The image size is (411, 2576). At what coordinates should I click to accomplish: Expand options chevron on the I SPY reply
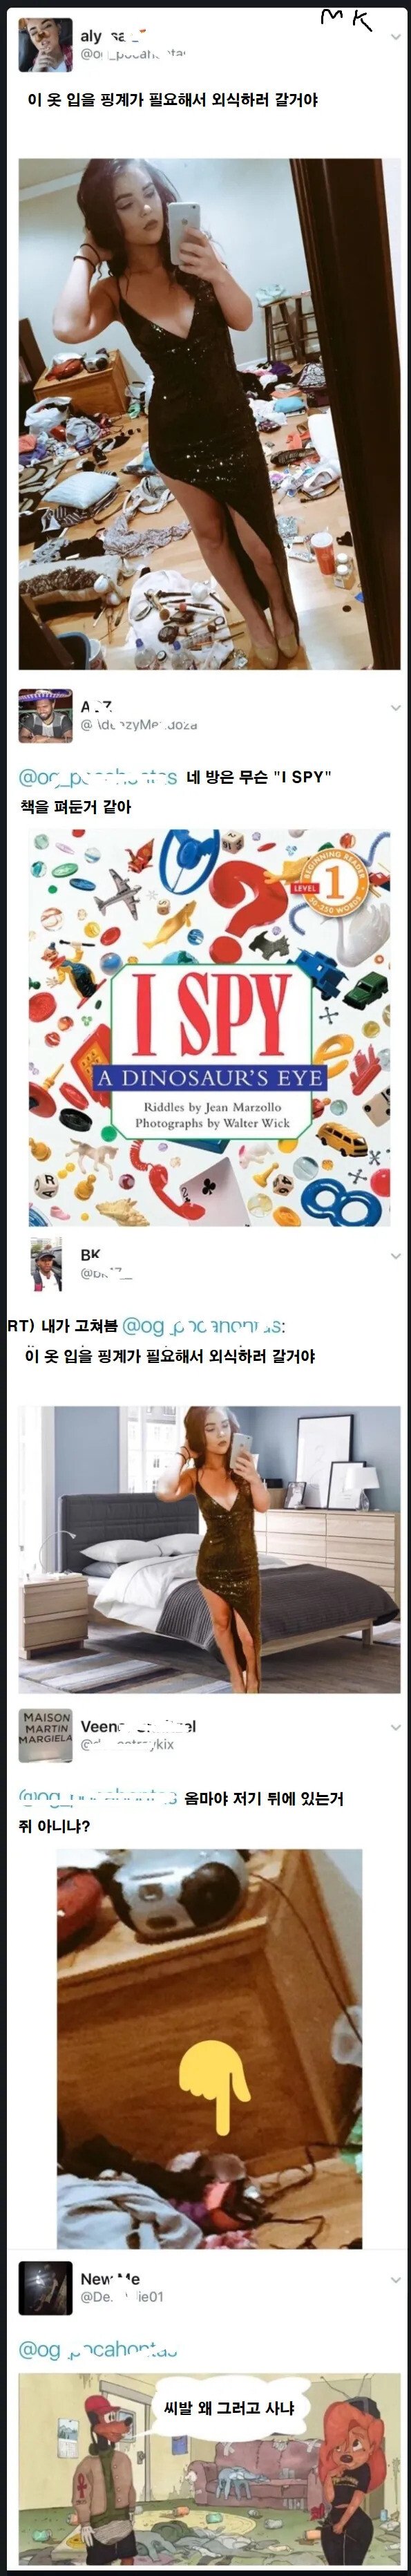(x=395, y=708)
